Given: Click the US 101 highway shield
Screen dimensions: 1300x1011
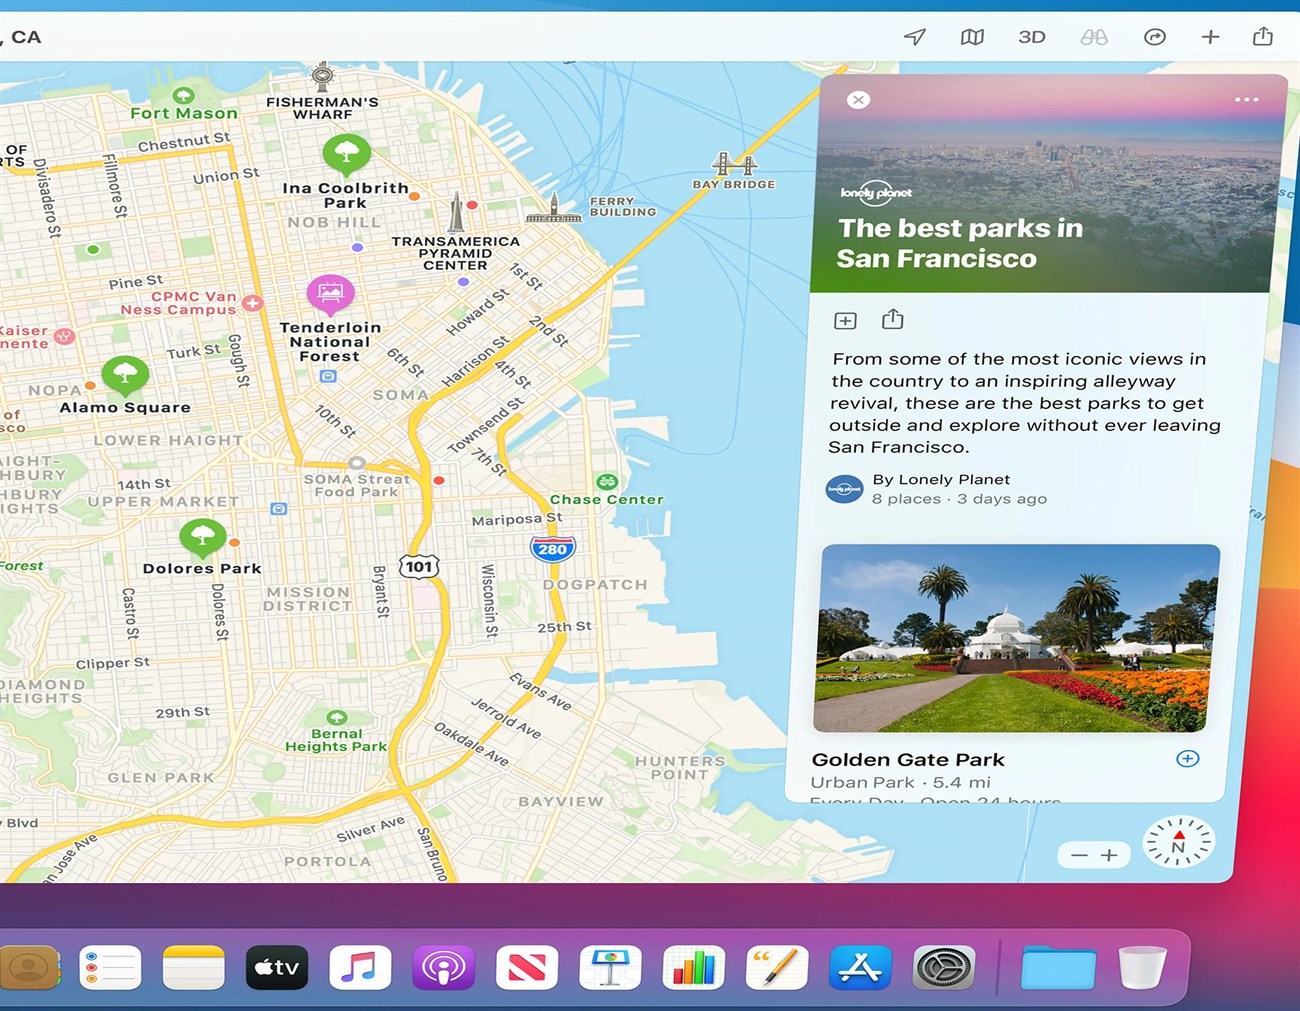Looking at the screenshot, I should (x=419, y=566).
